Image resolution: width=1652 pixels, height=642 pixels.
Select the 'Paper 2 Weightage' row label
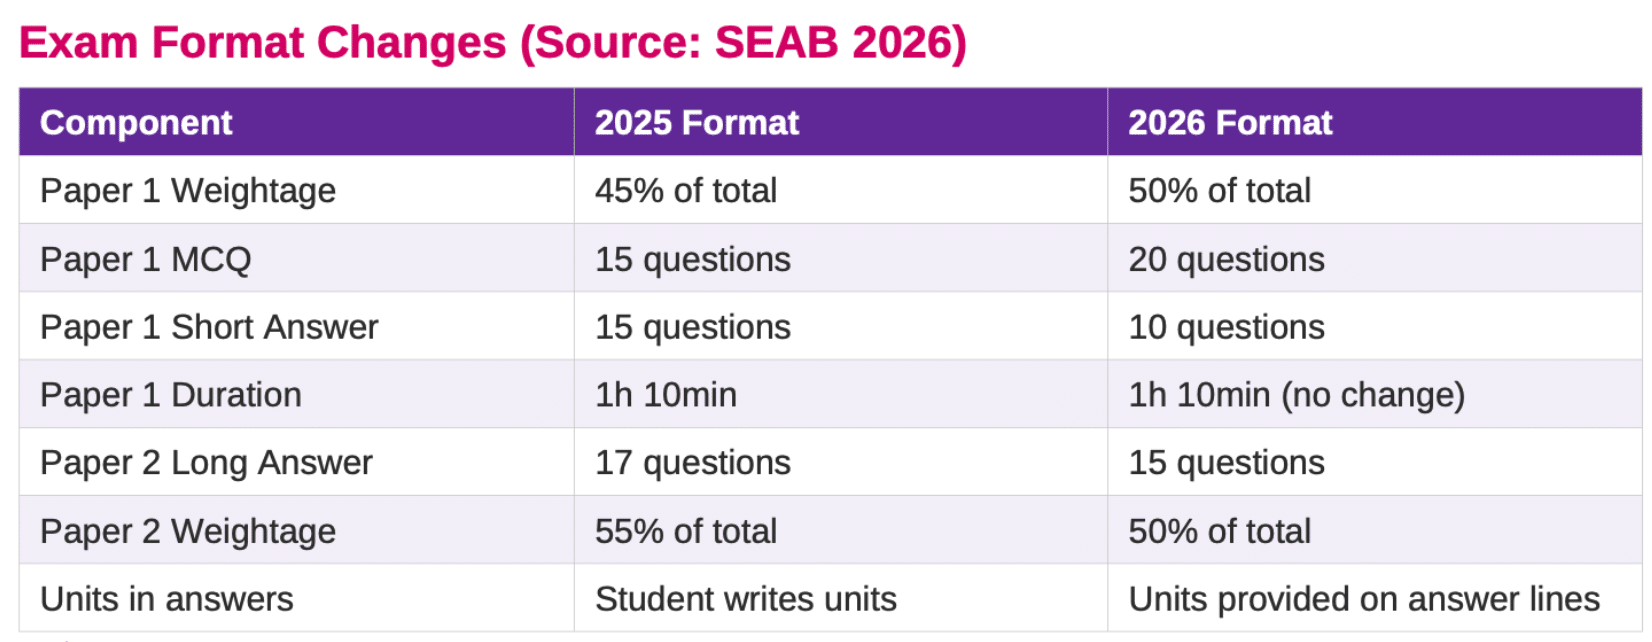[188, 531]
